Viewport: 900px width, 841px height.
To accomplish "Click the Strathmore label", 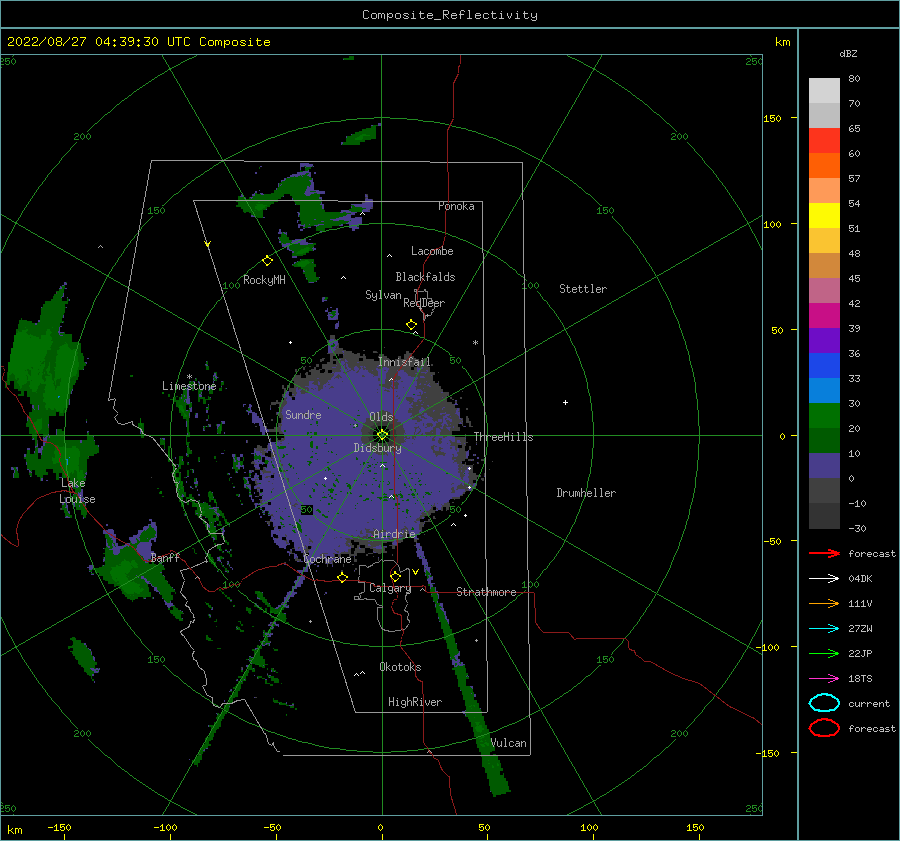I will coord(486,592).
